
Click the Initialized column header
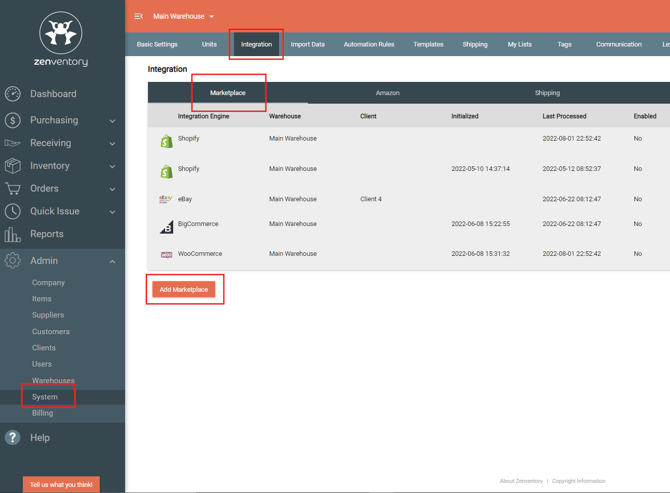(x=464, y=116)
